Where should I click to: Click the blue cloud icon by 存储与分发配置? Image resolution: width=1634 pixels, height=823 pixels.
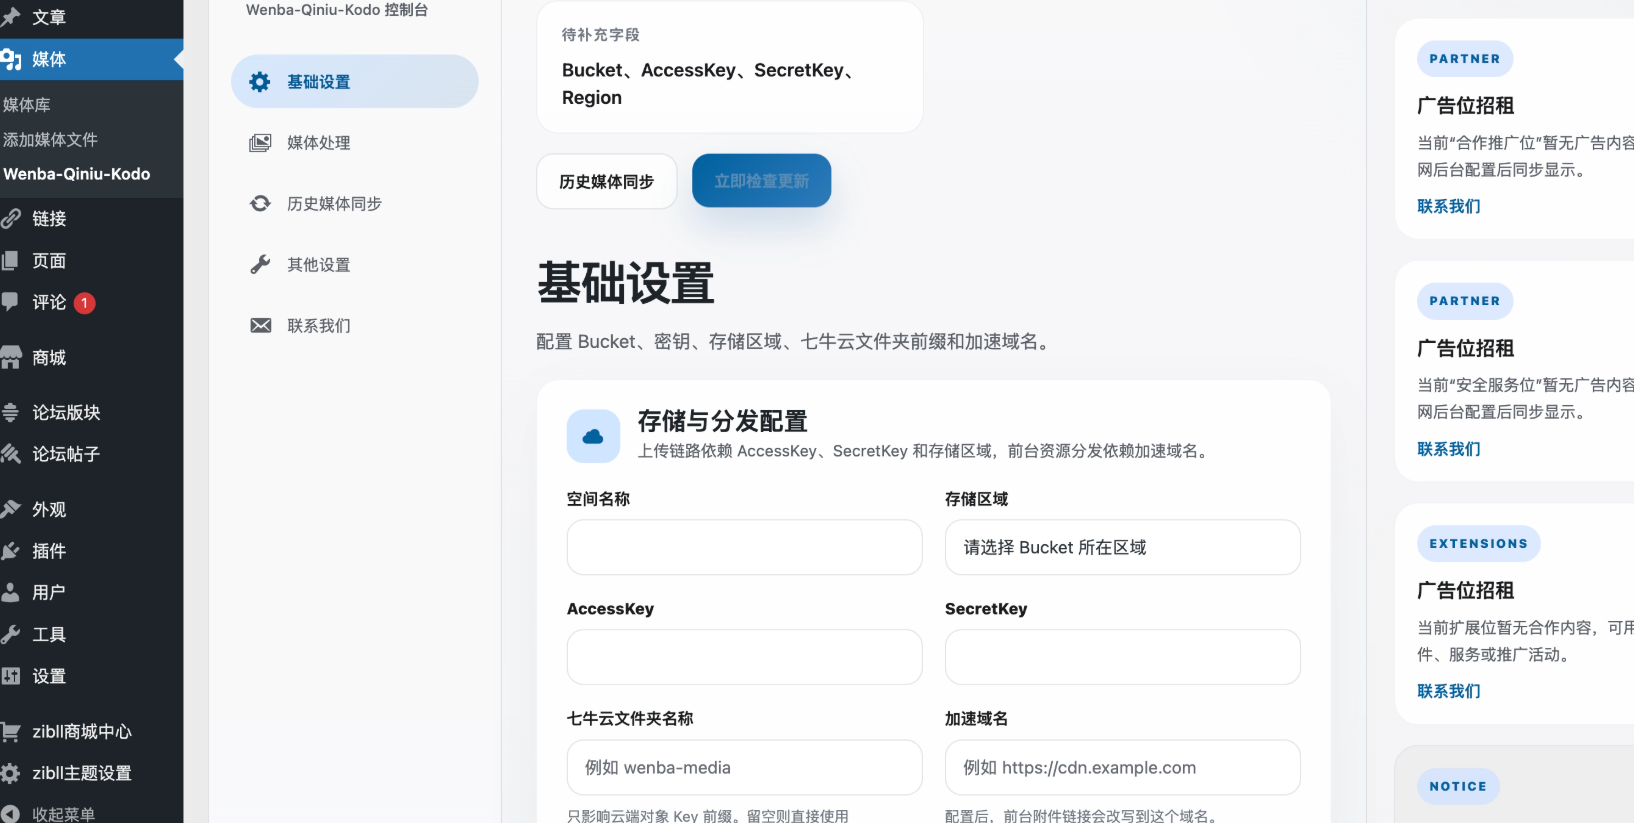(593, 436)
